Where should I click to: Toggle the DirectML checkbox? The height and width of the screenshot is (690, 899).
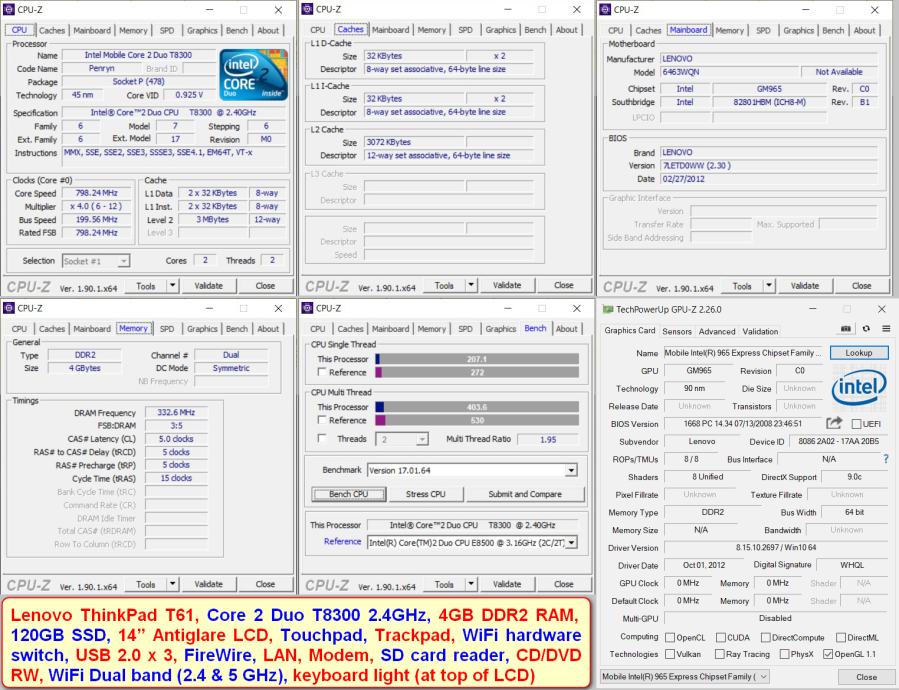pos(841,637)
